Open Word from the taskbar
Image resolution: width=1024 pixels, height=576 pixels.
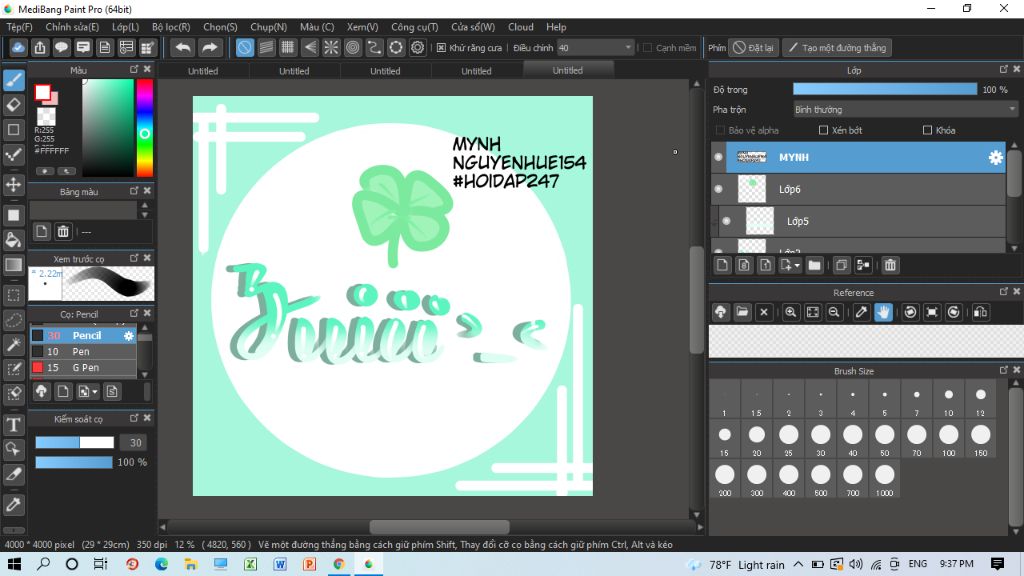280,564
